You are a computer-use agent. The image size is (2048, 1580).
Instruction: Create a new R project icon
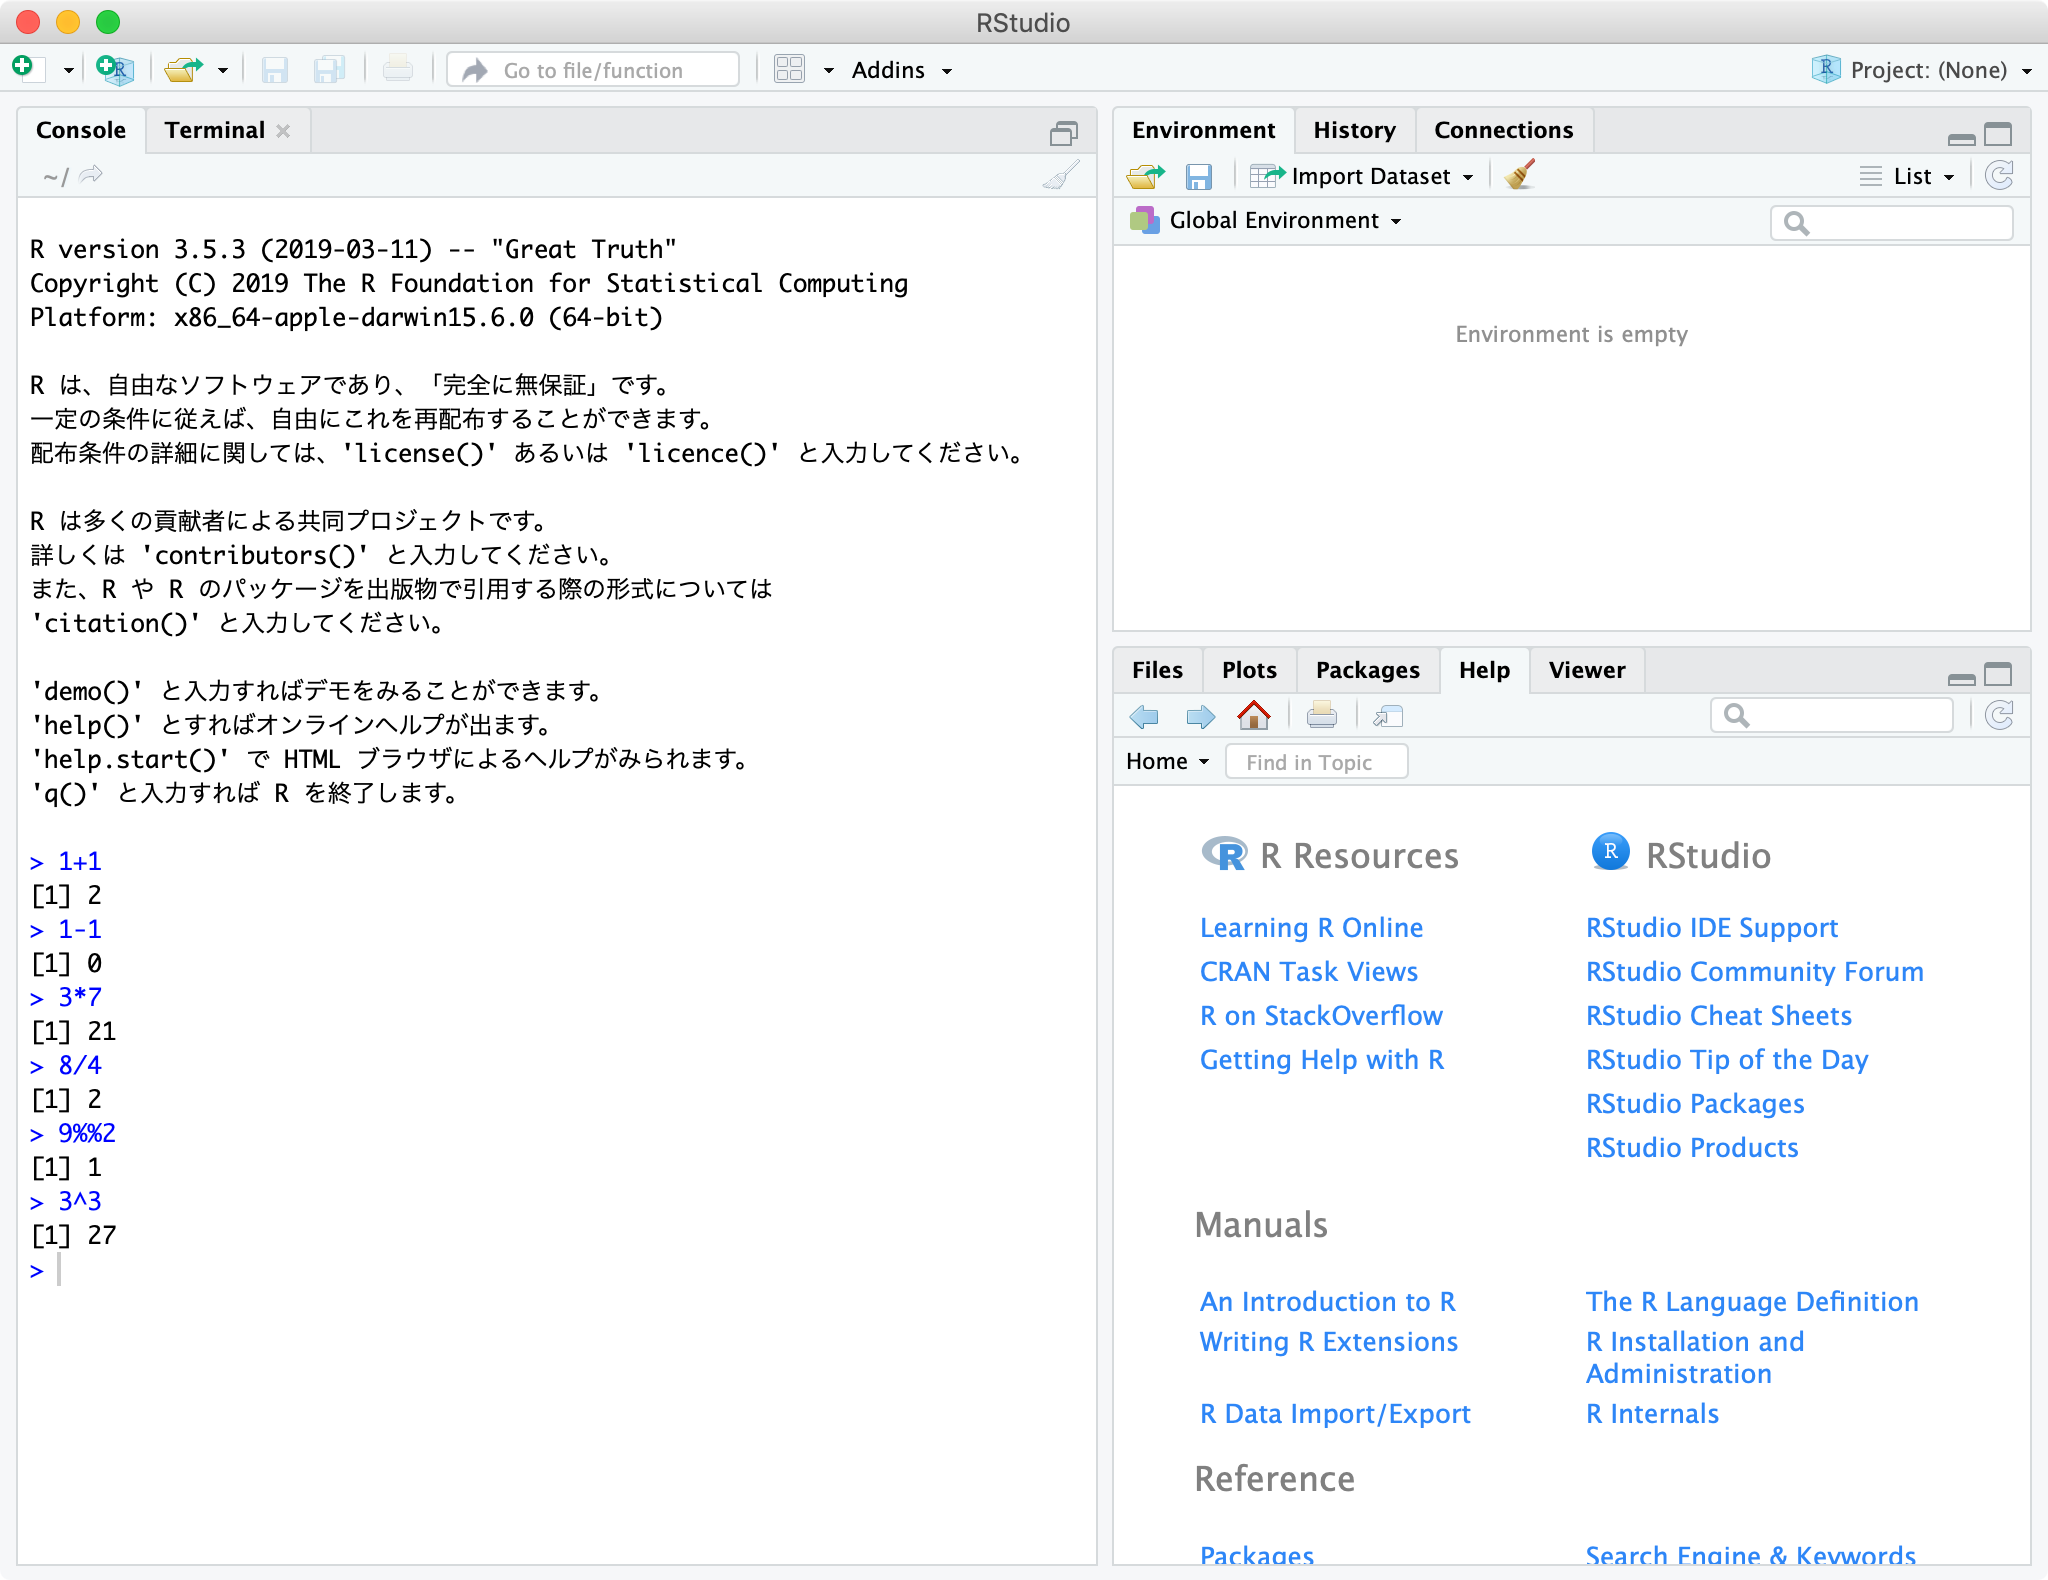(115, 69)
